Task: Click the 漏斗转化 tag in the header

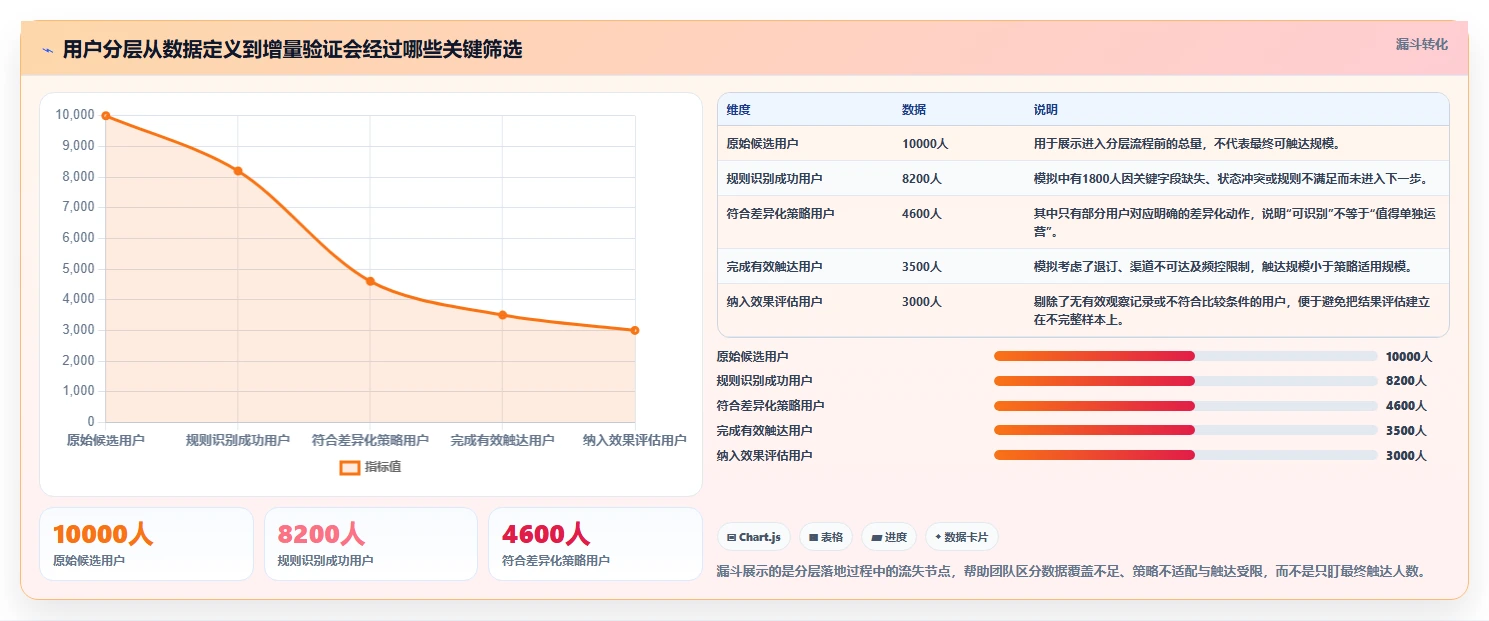Action: click(x=1421, y=44)
